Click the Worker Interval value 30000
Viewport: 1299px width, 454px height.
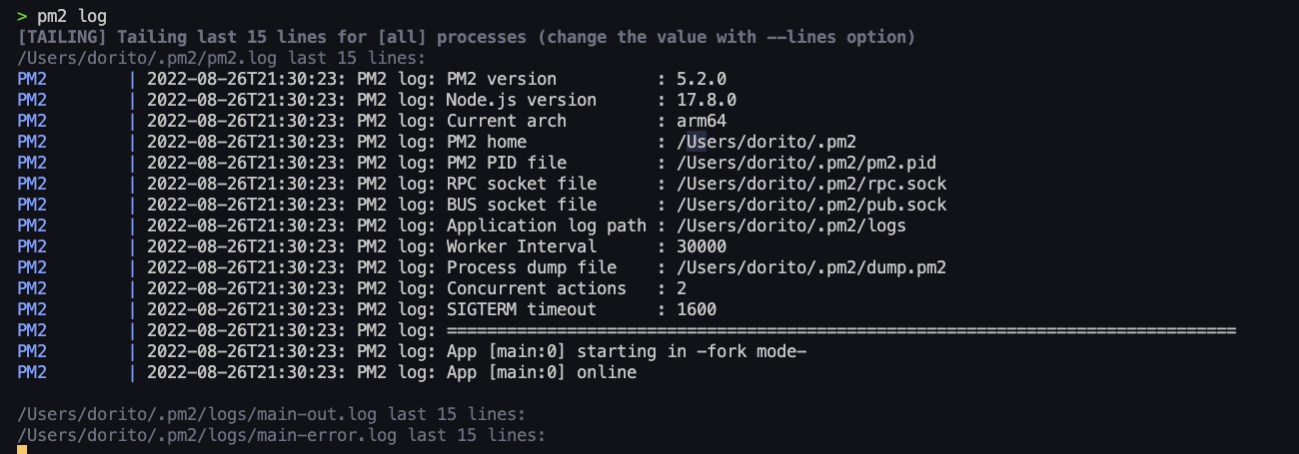pyautogui.click(x=701, y=247)
